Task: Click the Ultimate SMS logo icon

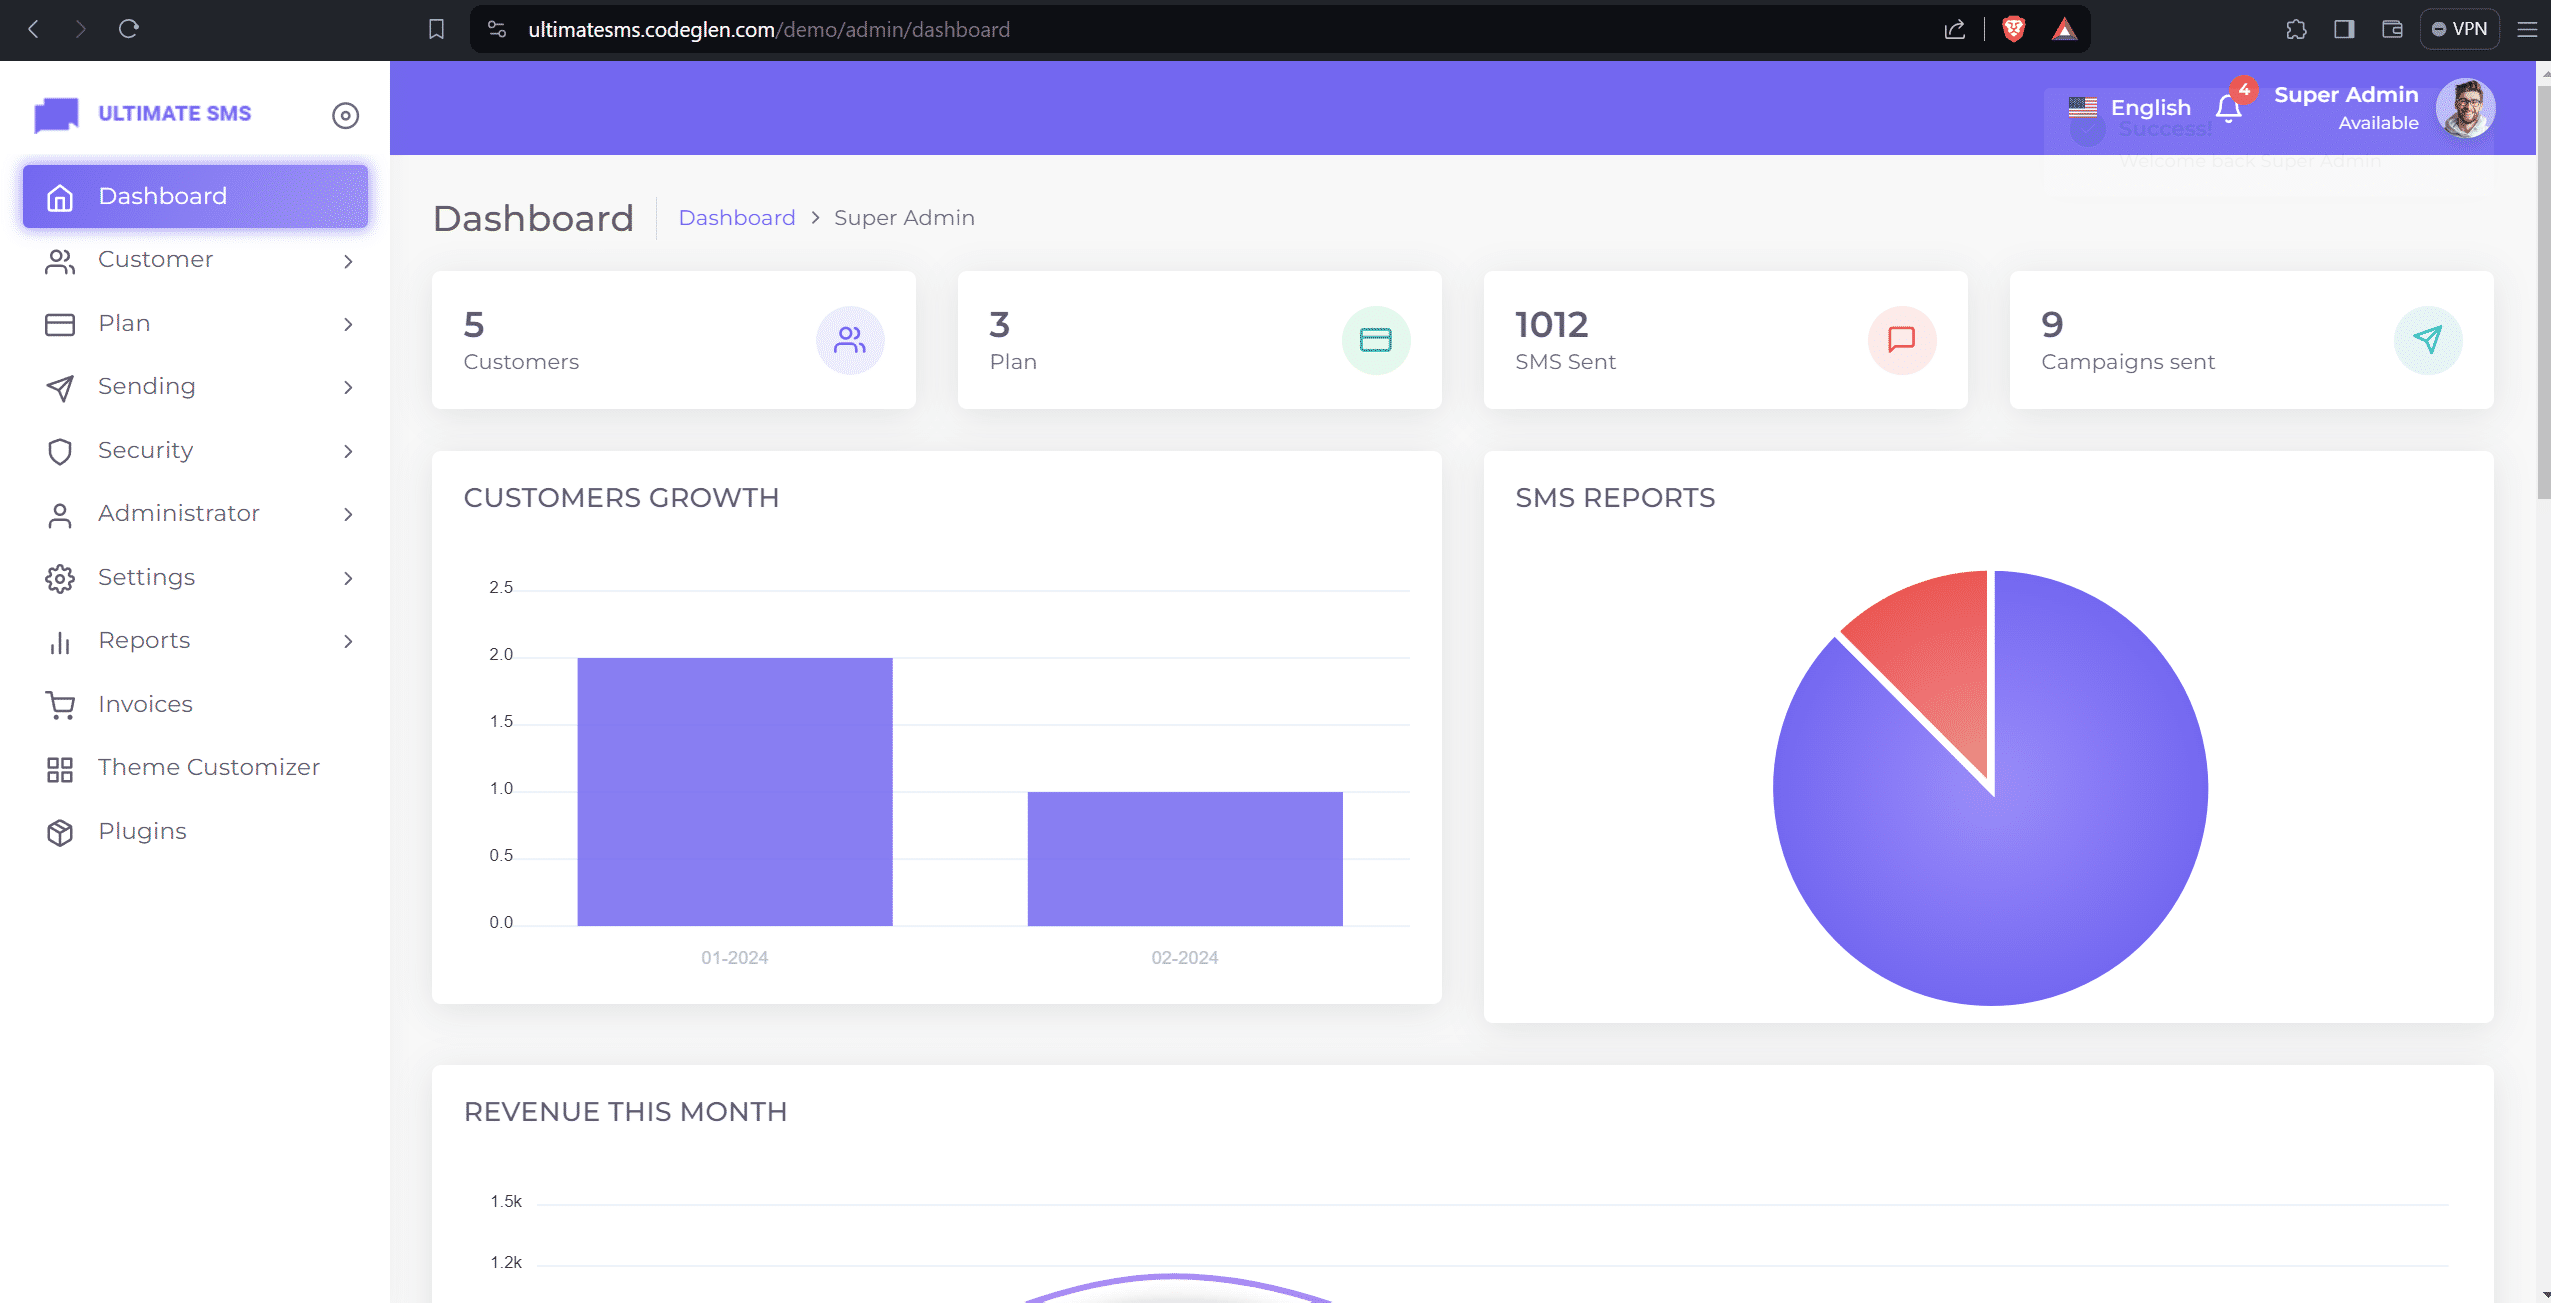Action: click(x=57, y=114)
